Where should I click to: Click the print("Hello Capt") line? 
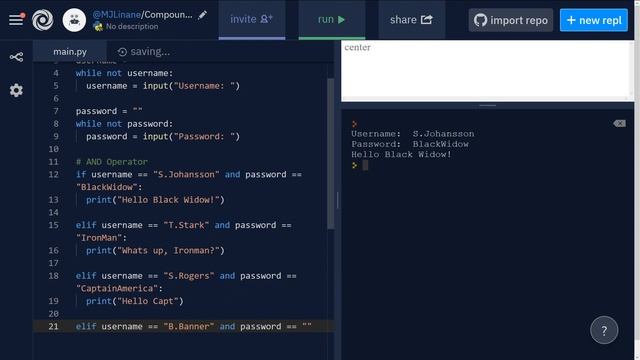click(135, 301)
